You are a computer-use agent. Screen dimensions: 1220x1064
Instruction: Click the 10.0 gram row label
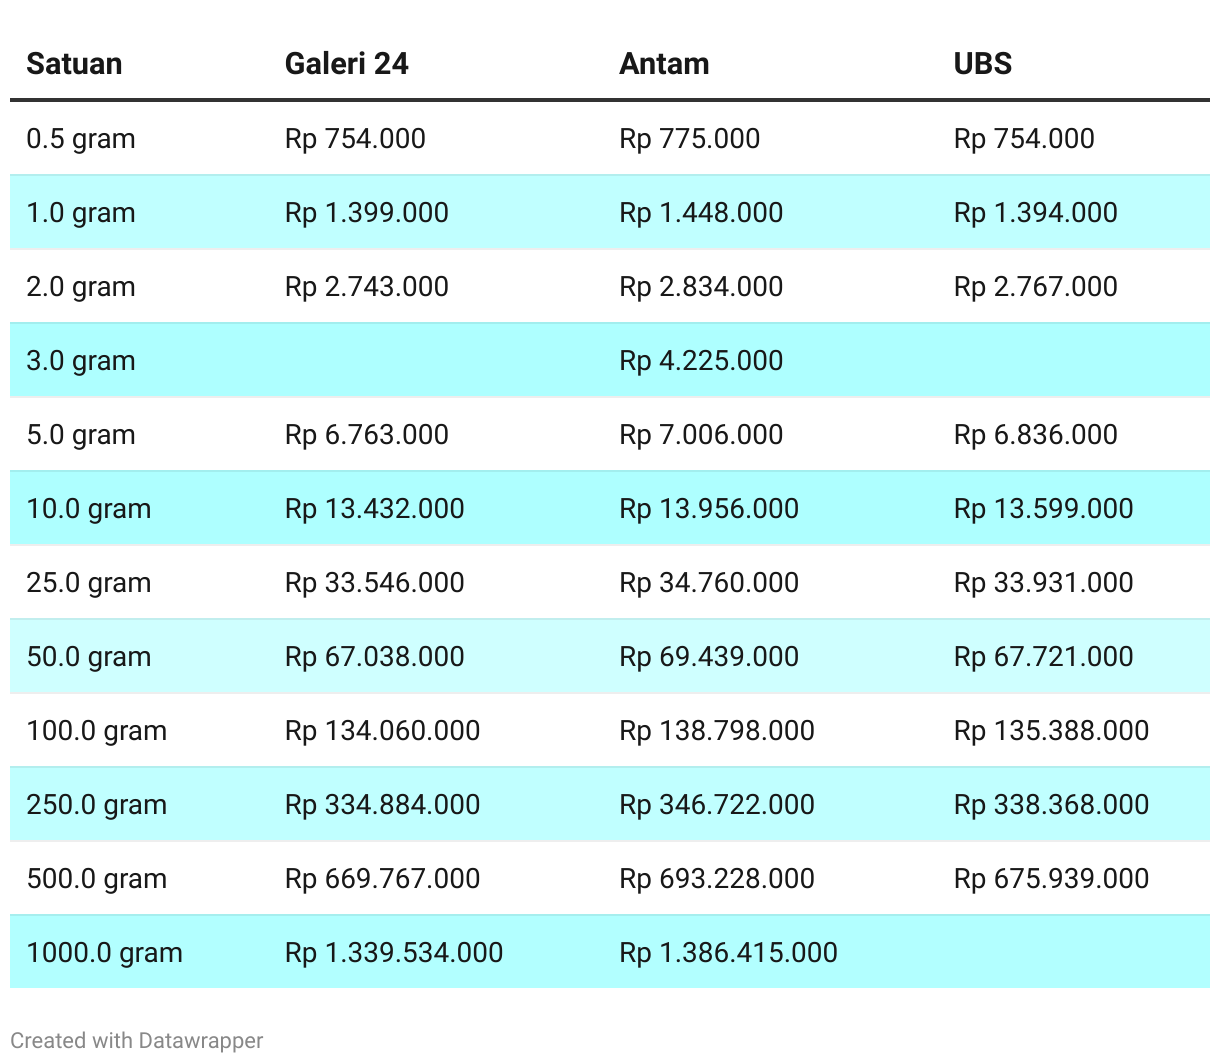pyautogui.click(x=89, y=508)
